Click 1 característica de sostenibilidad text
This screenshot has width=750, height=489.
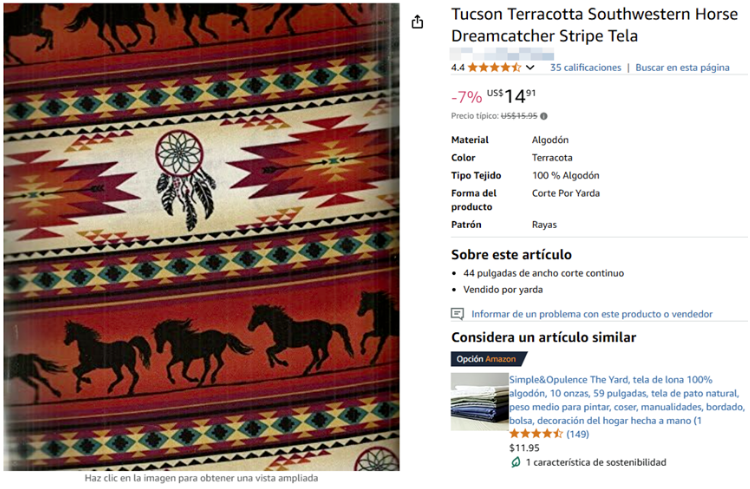[x=596, y=462]
